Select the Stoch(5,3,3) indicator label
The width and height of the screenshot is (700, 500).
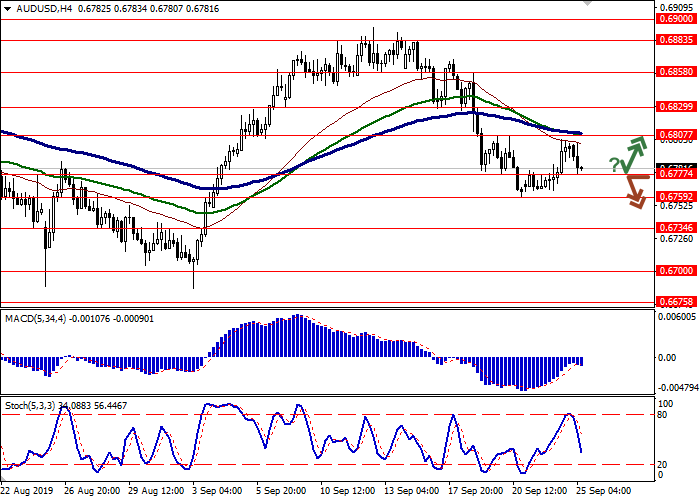tap(30, 405)
